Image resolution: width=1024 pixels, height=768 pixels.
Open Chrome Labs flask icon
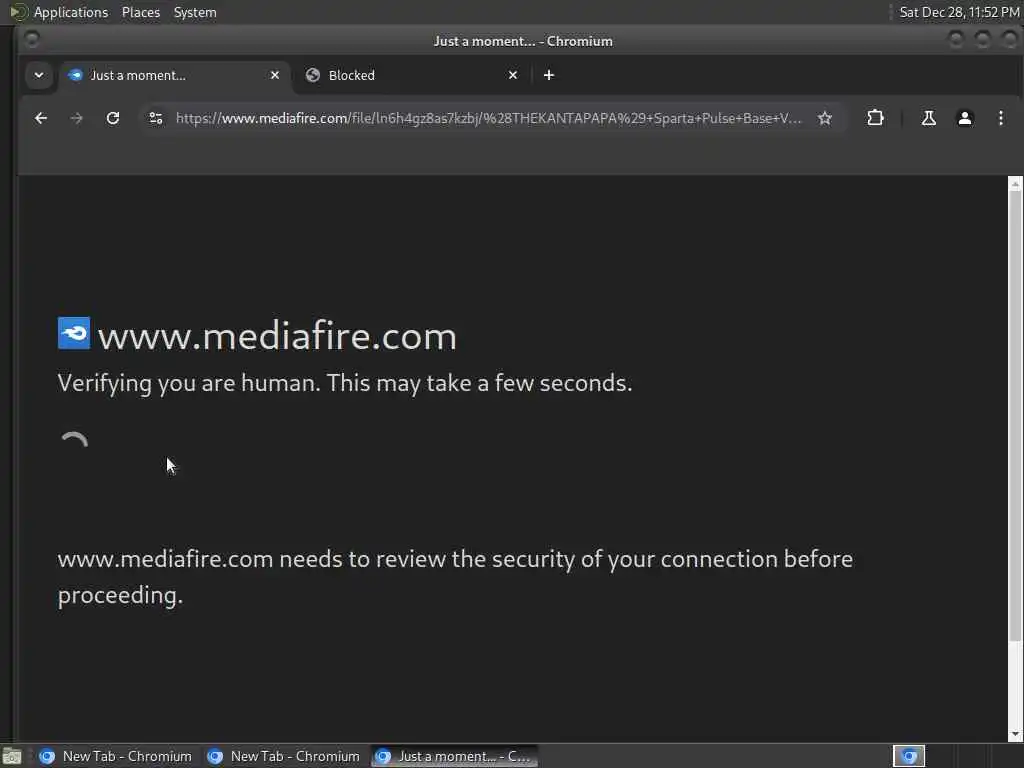(928, 118)
